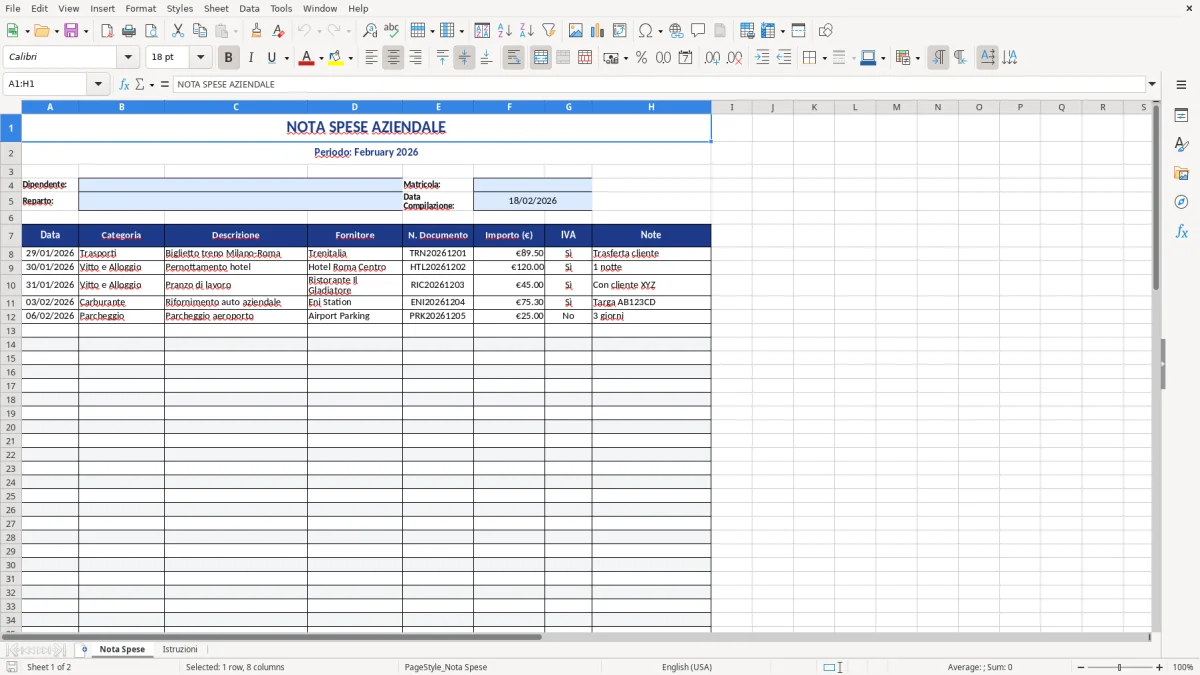Apply highlighting color with the highlight swatch
The width and height of the screenshot is (1200, 675).
[337, 57]
